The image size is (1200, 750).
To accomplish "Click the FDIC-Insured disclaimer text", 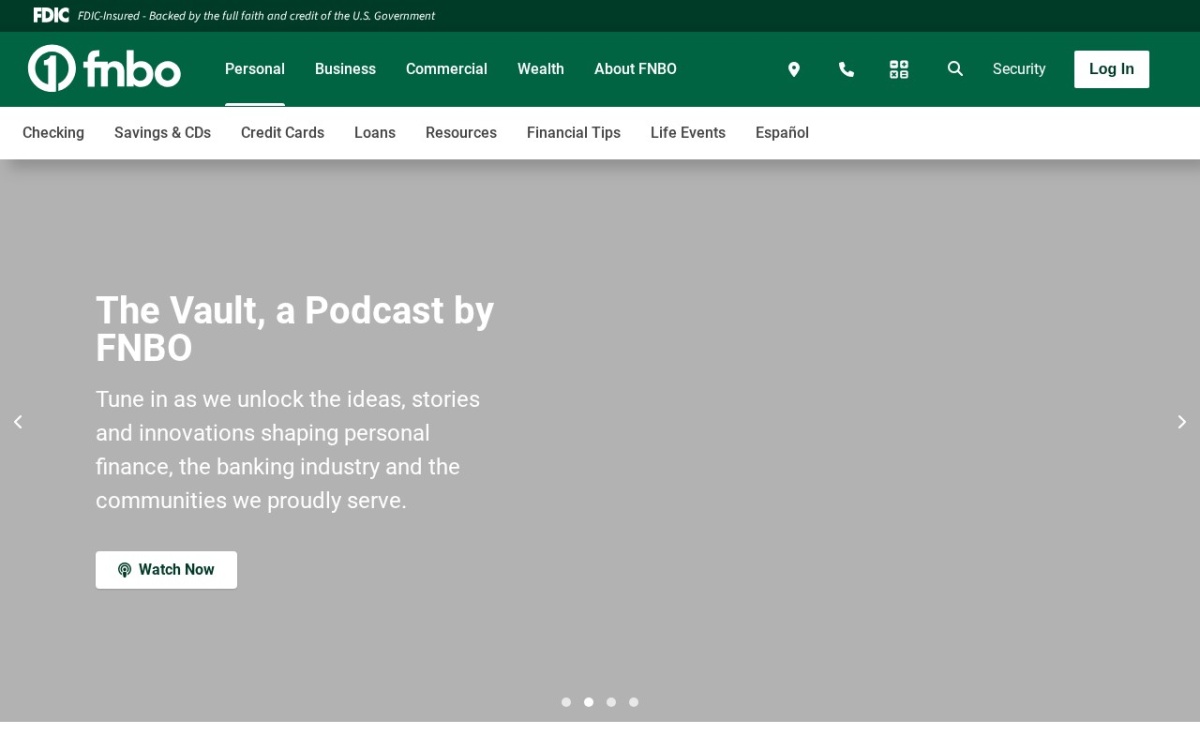I will pos(256,16).
